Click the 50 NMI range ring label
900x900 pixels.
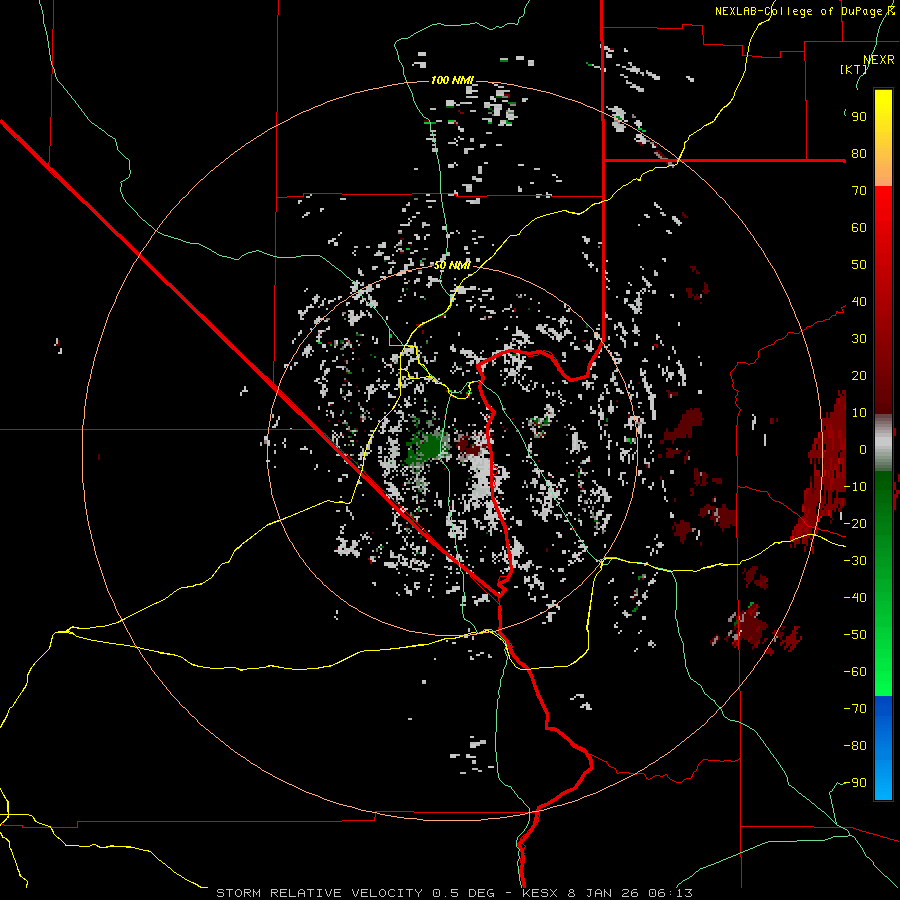pyautogui.click(x=452, y=265)
